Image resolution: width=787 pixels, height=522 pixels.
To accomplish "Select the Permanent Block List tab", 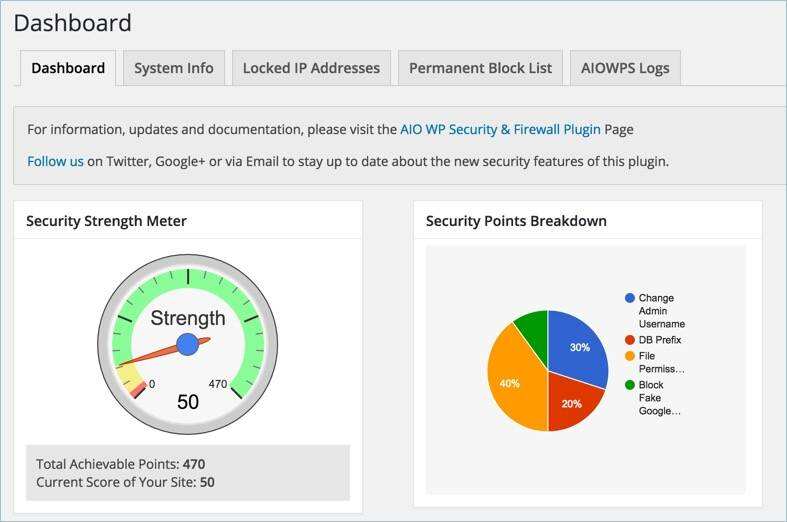I will pos(480,68).
